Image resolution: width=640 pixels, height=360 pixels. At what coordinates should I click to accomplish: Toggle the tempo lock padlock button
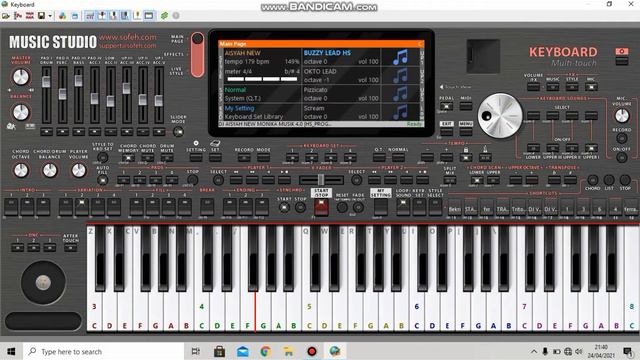466,157
